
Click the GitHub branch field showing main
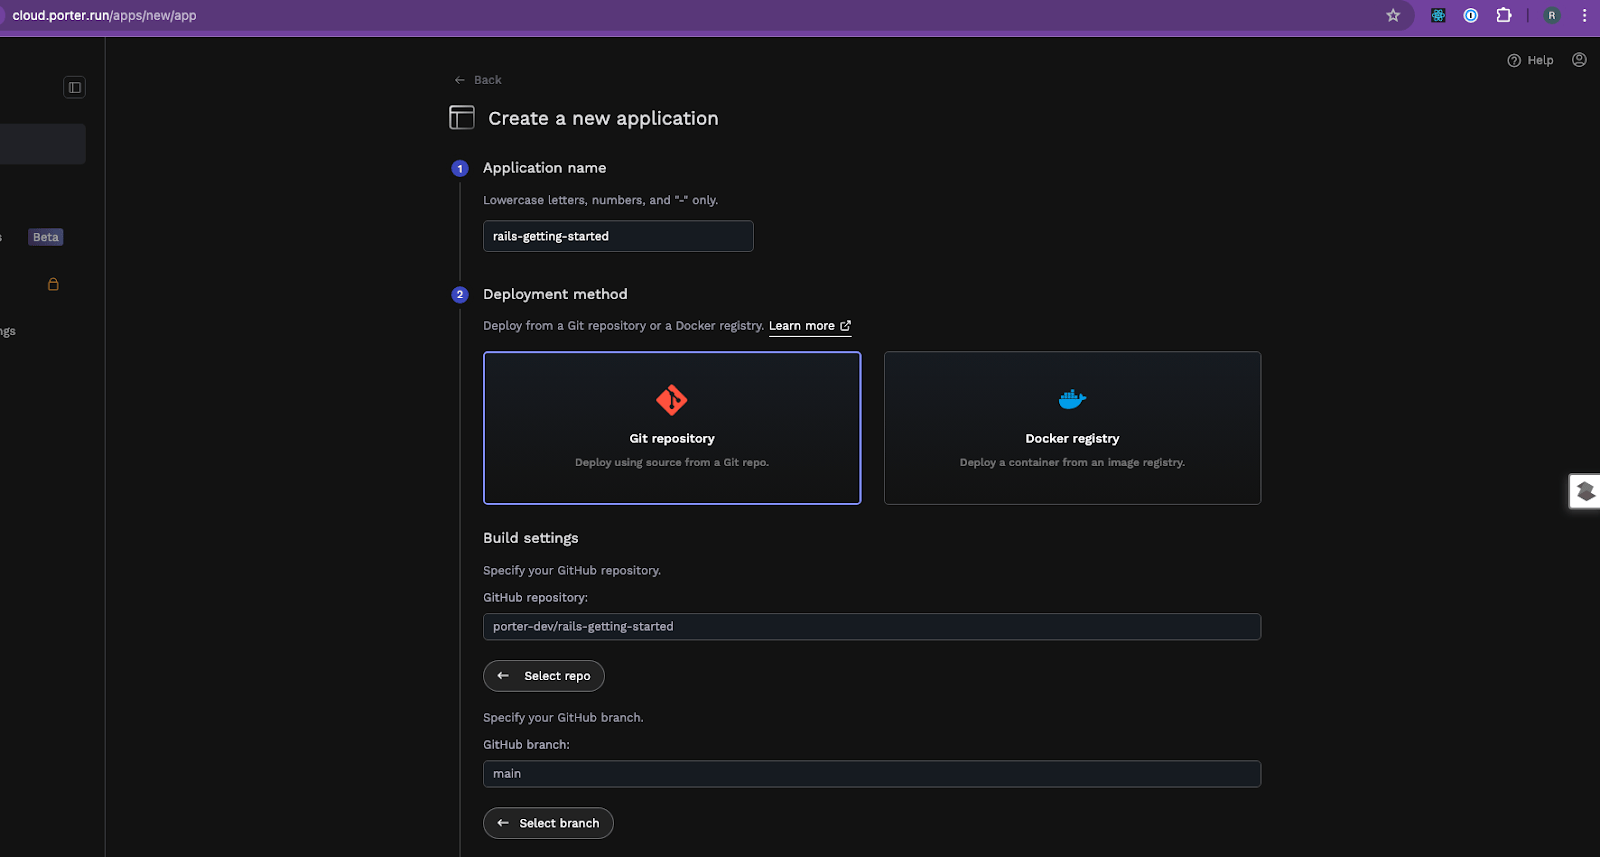pos(872,774)
